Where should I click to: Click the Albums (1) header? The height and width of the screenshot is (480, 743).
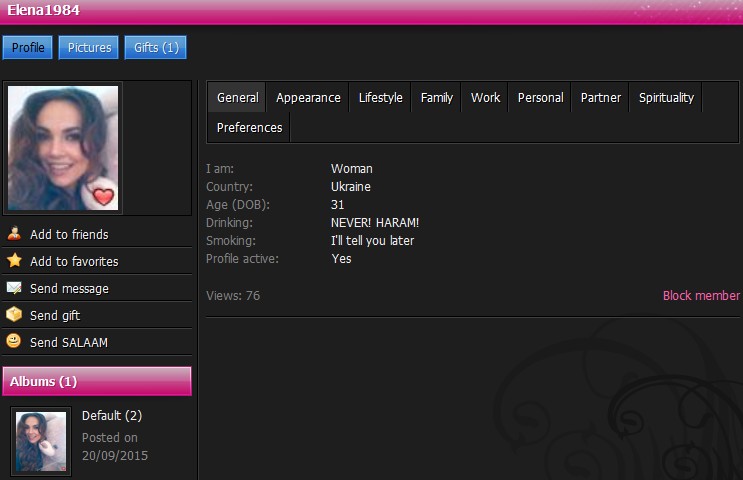[97, 381]
